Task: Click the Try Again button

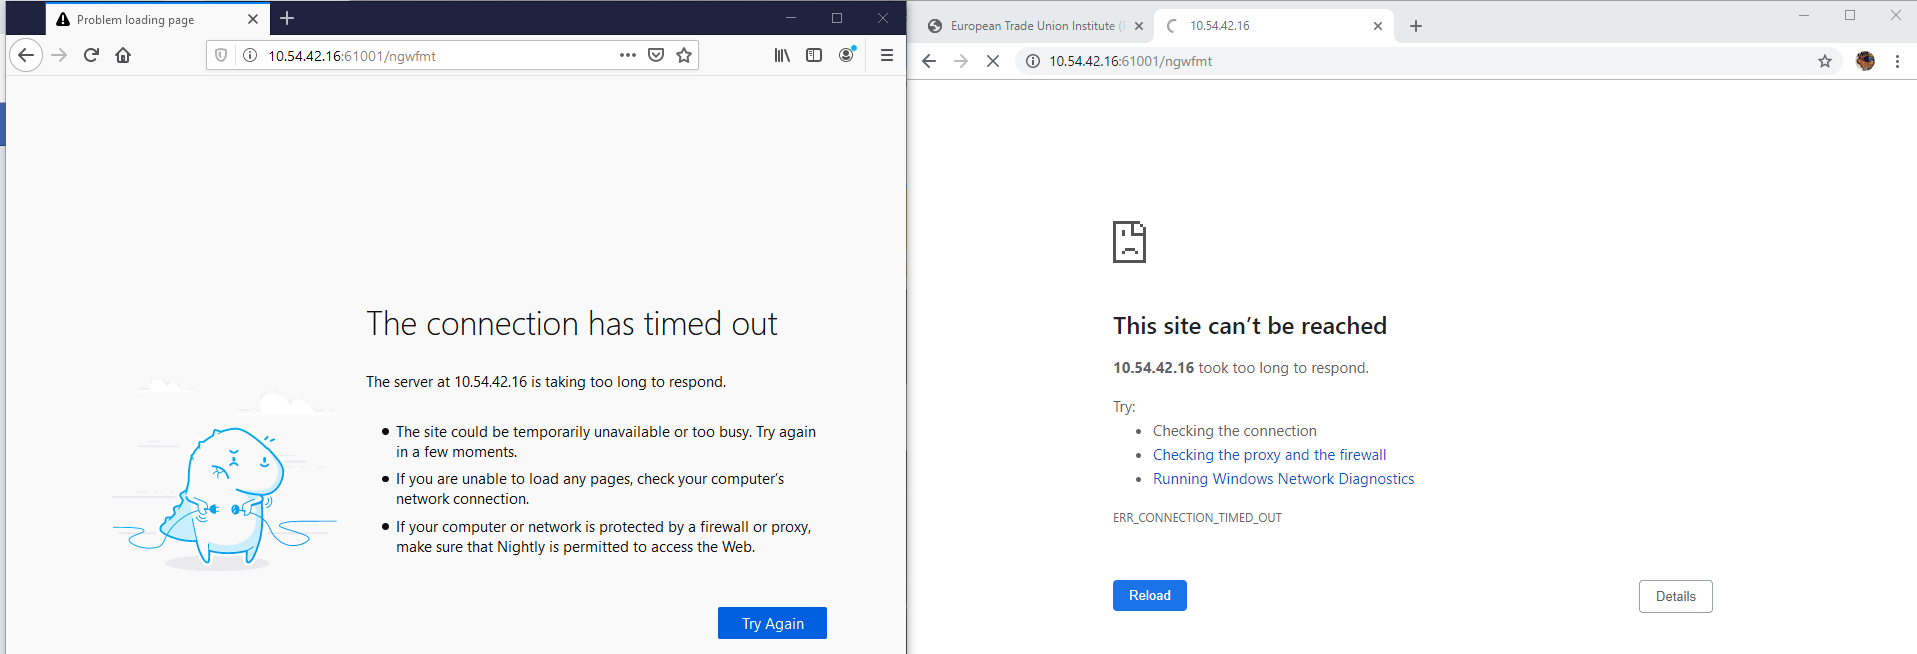Action: pos(772,623)
